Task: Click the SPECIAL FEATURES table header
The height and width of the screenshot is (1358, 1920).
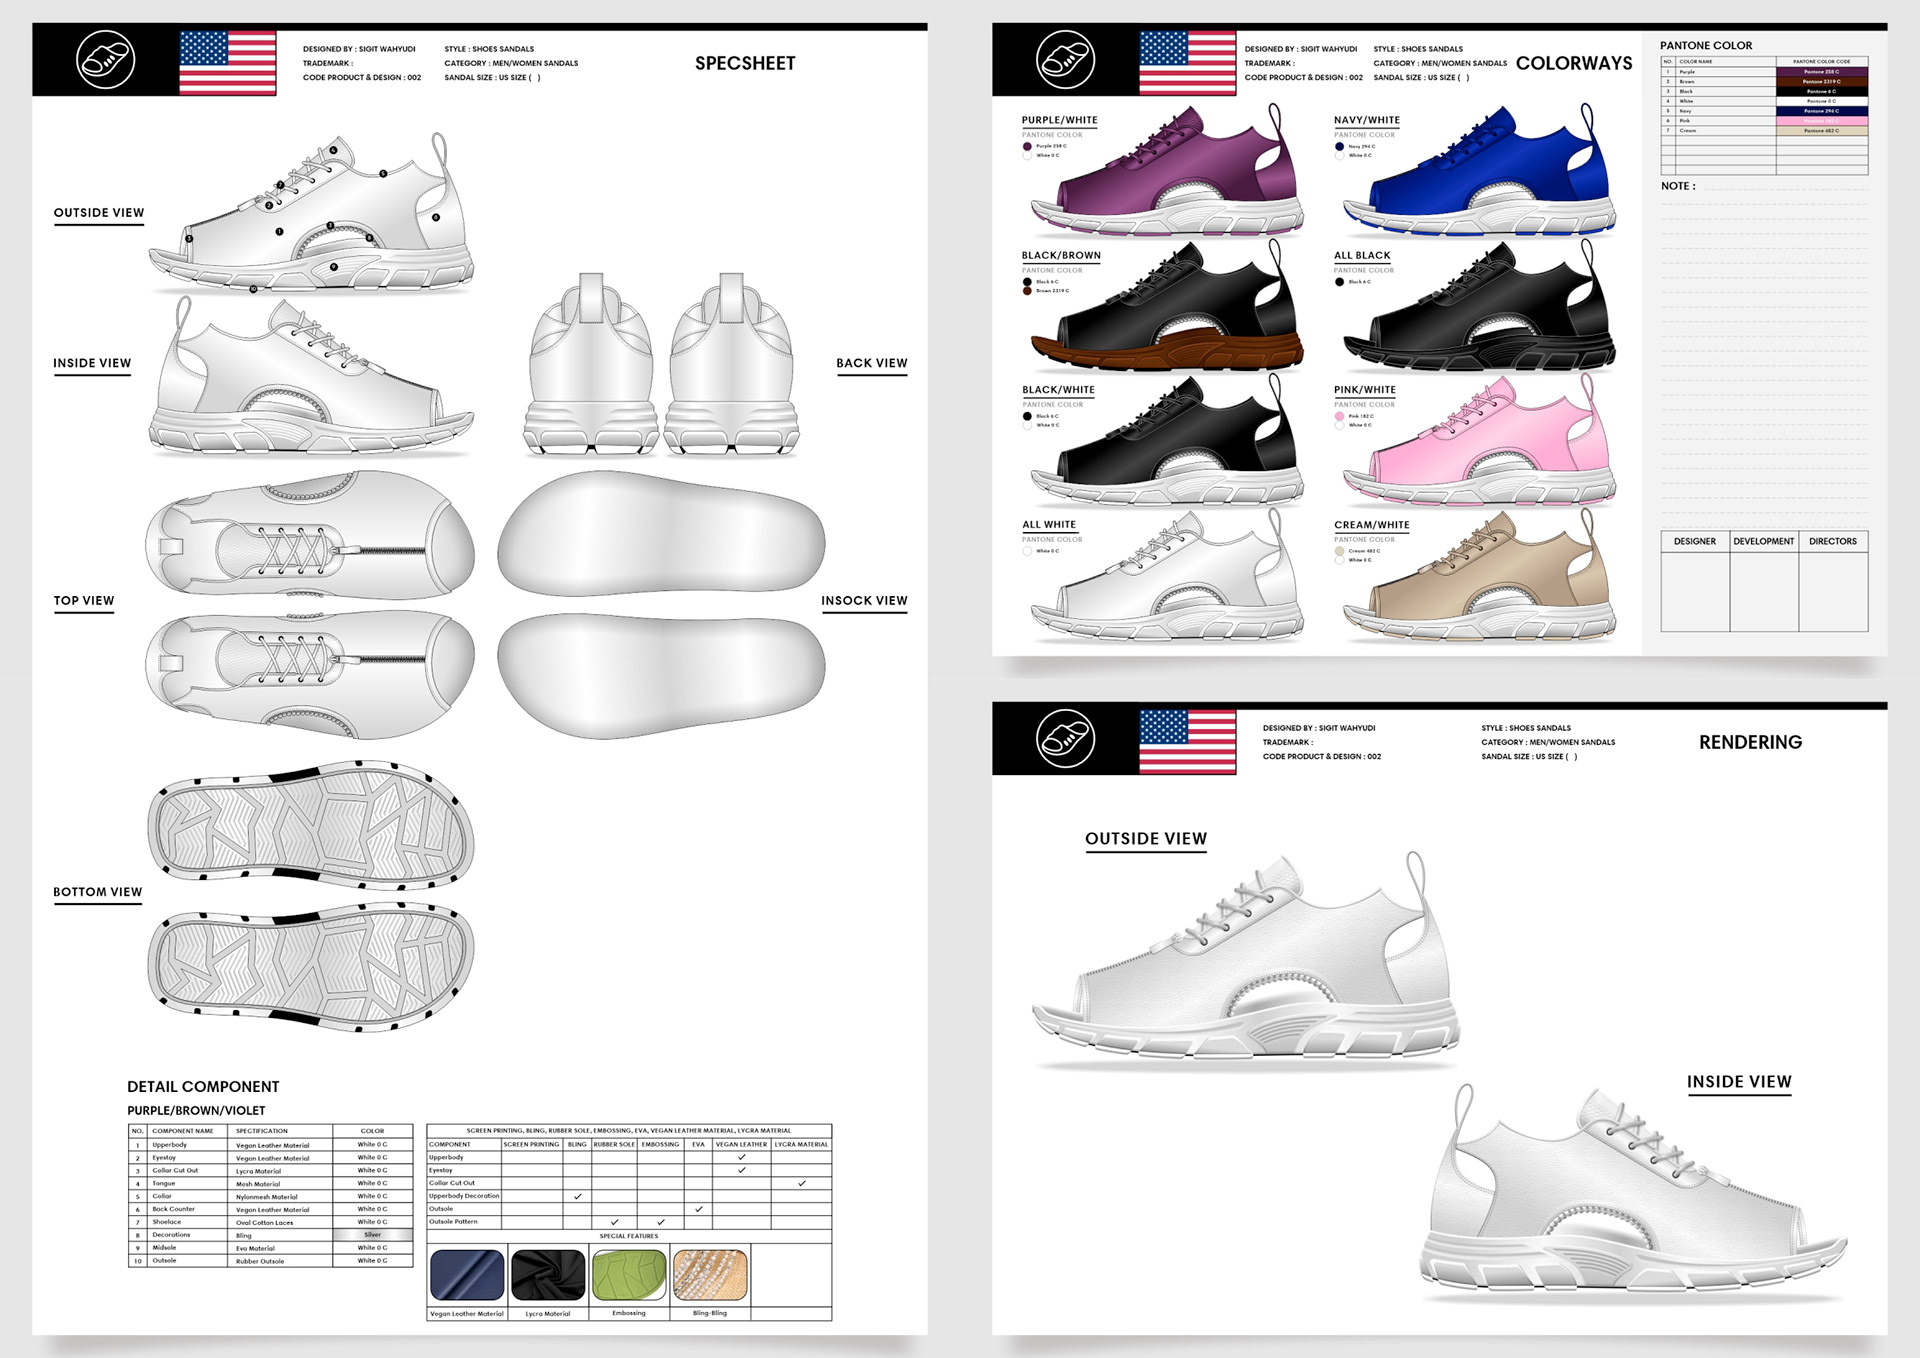Action: pos(629,1236)
